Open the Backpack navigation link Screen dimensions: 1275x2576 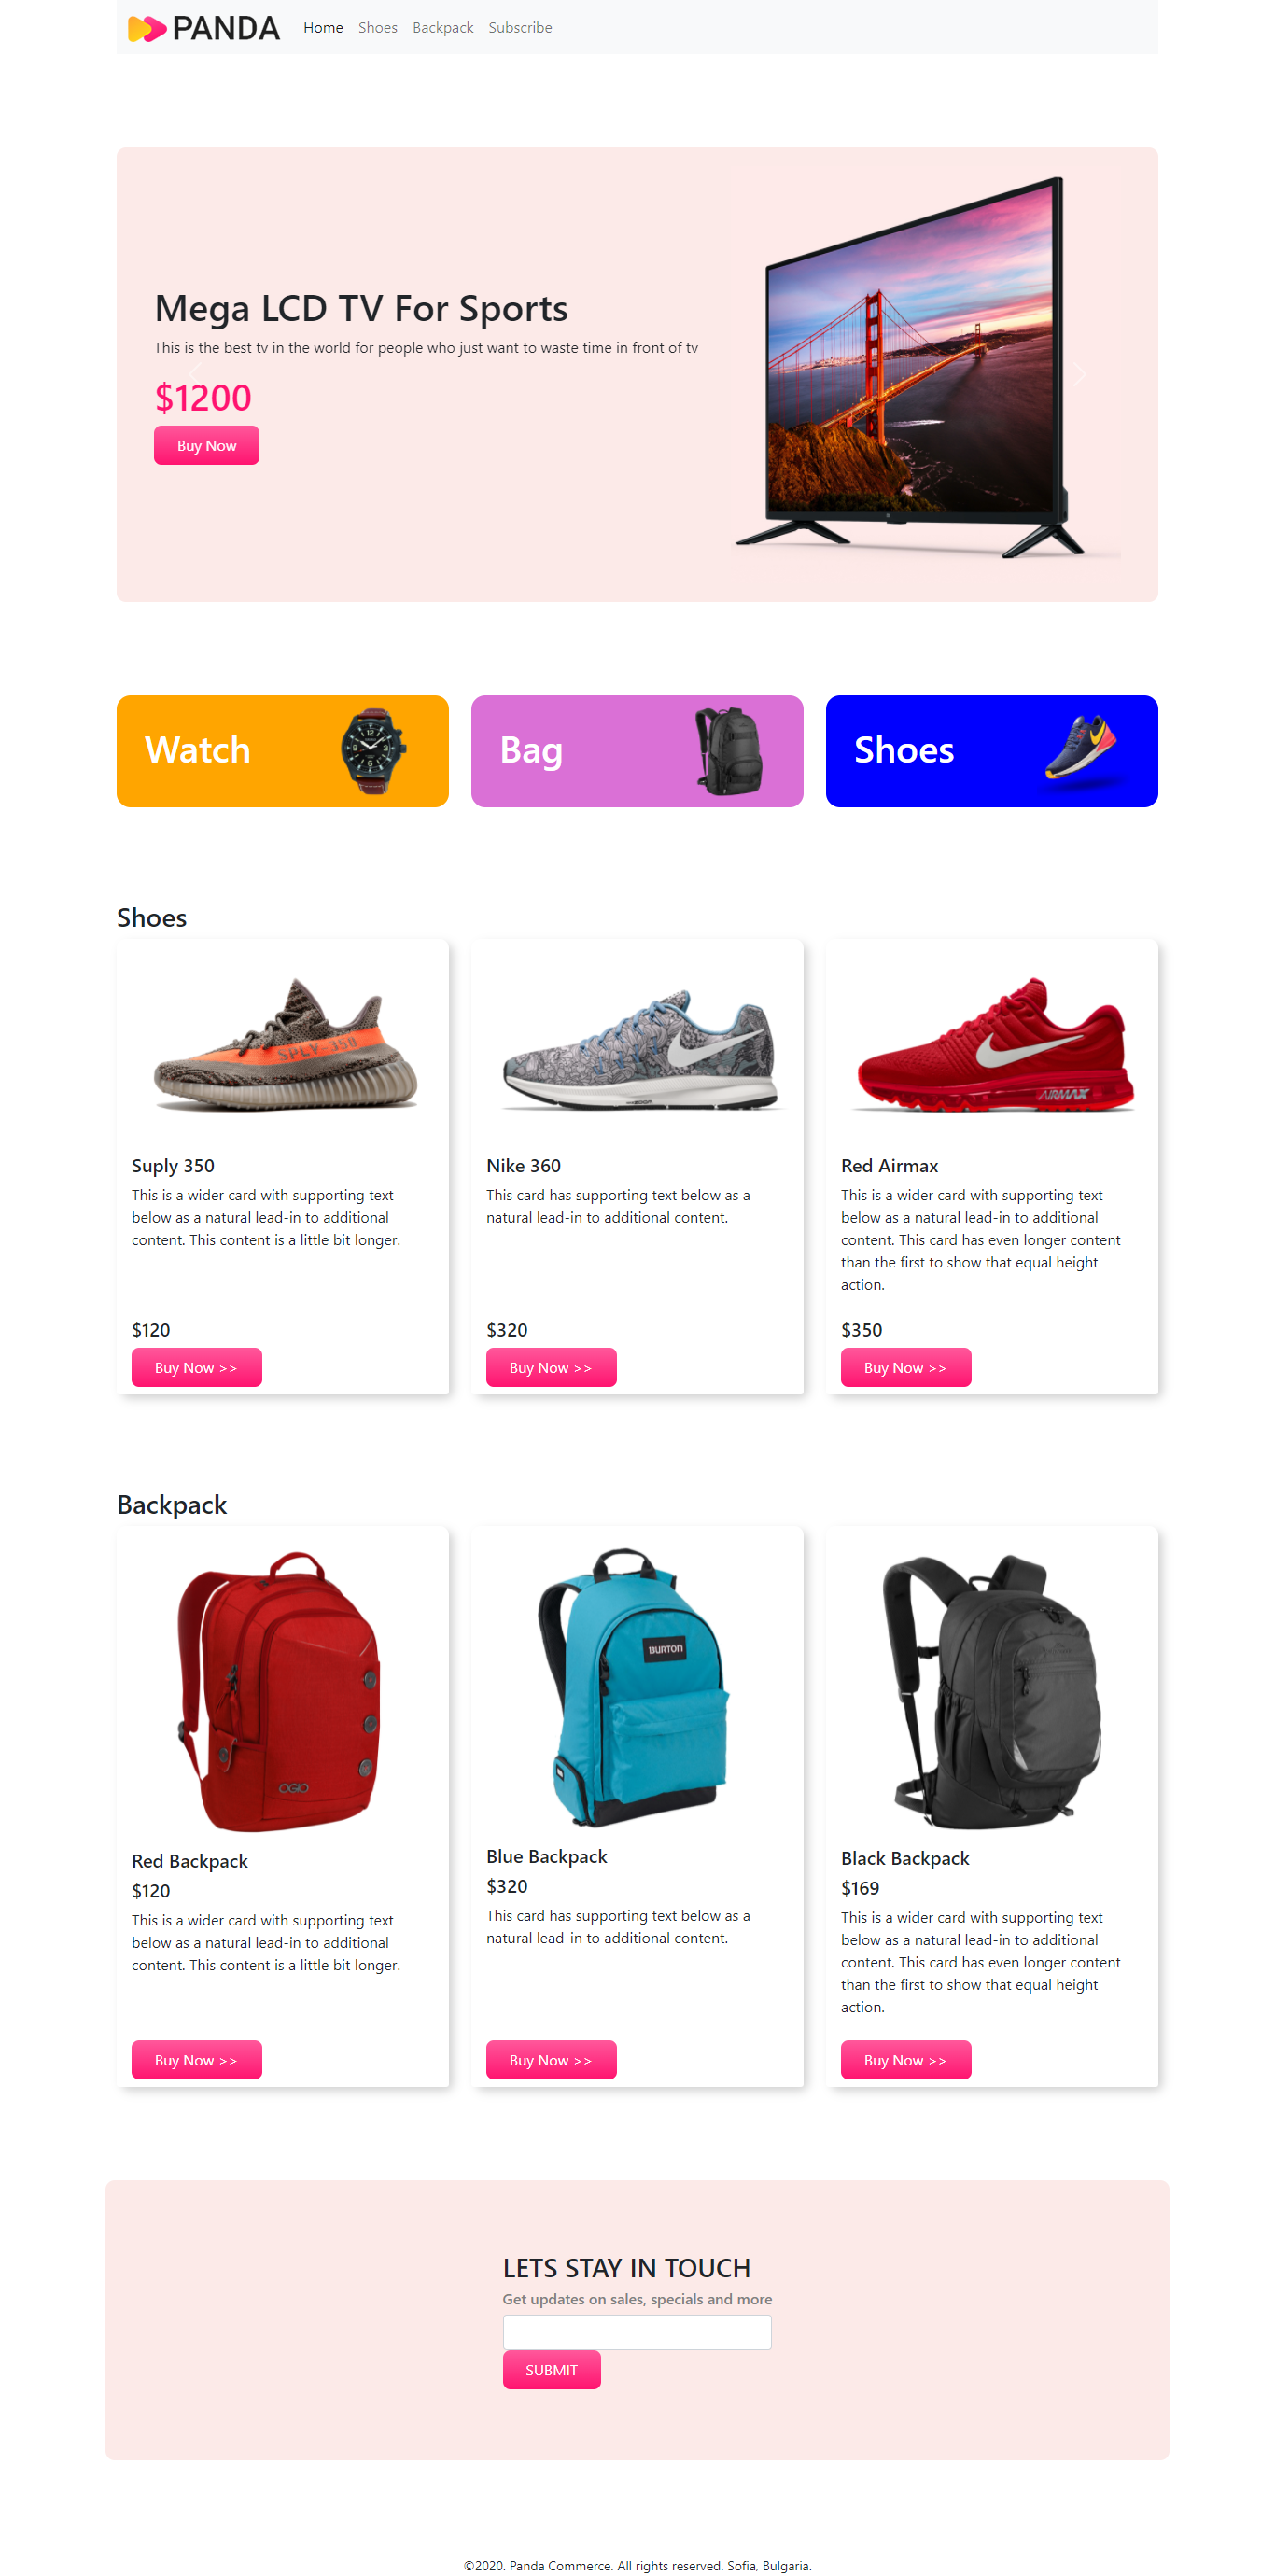coord(443,28)
